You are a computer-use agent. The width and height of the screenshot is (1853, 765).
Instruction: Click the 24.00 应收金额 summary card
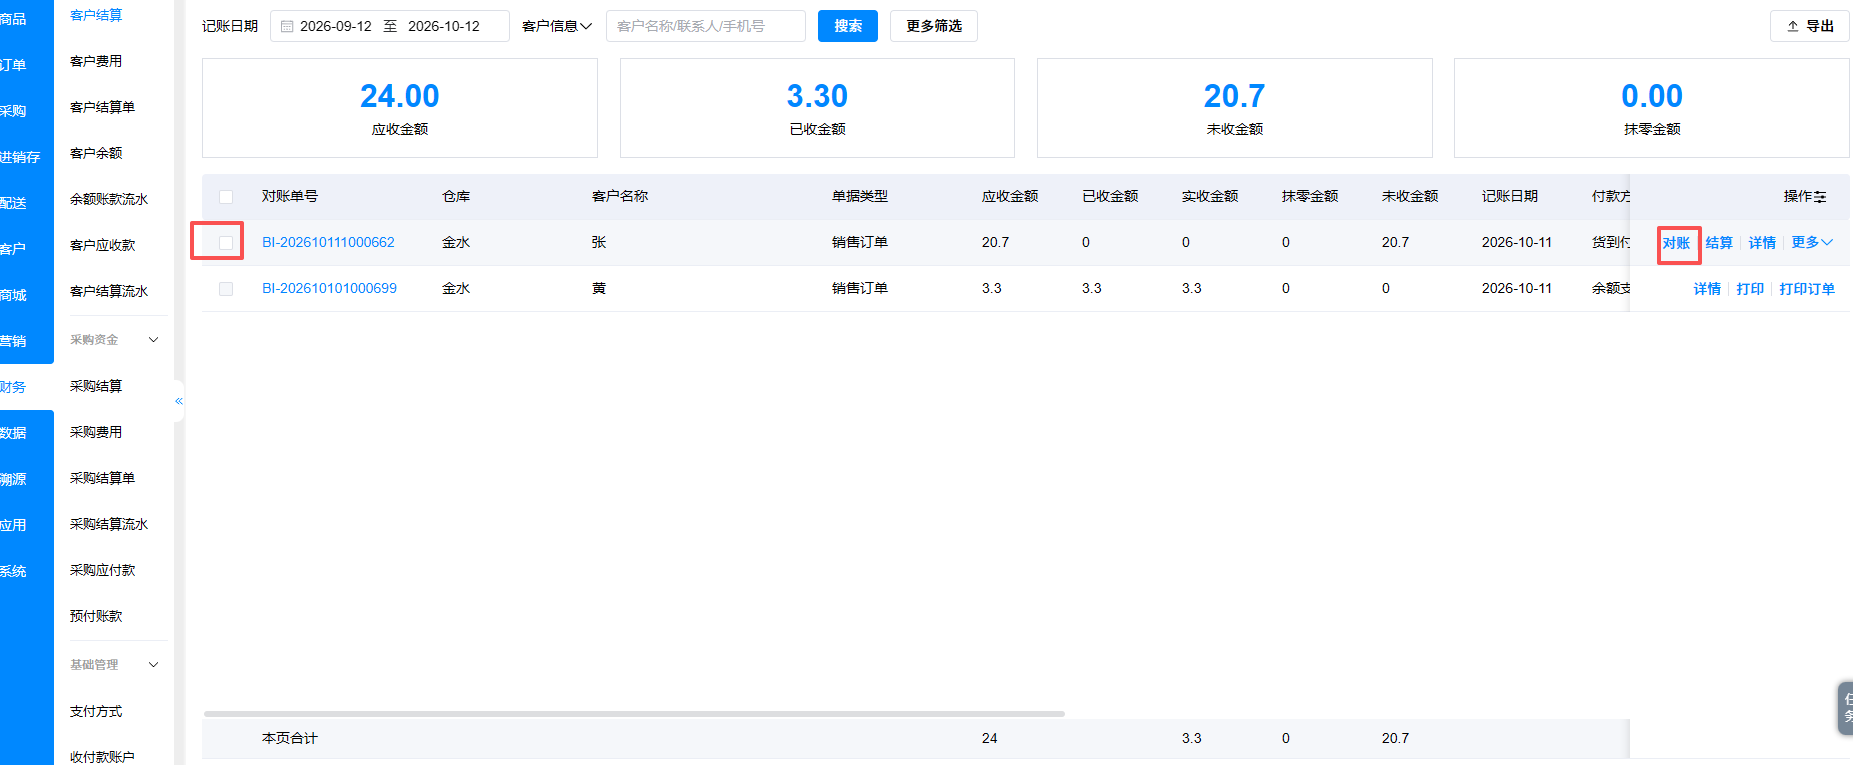point(400,108)
